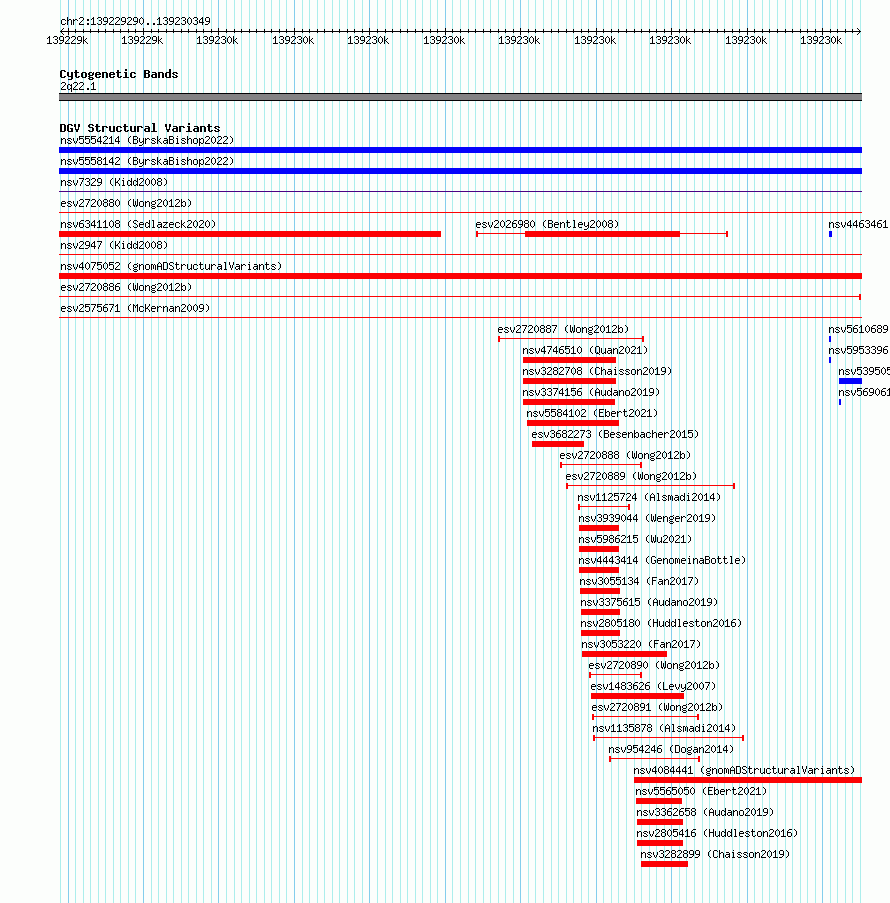Click the nsv3053220 (Fan2017) variant label
Image resolution: width=890 pixels, height=903 pixels.
click(x=641, y=644)
